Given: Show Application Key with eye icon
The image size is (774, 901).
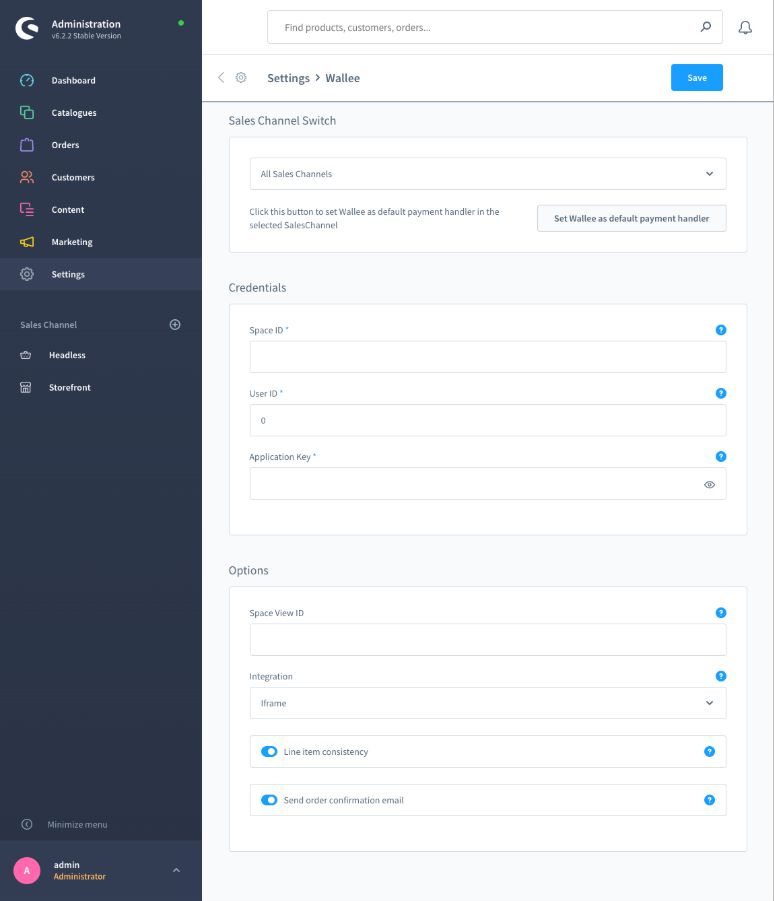Looking at the screenshot, I should pyautogui.click(x=709, y=484).
